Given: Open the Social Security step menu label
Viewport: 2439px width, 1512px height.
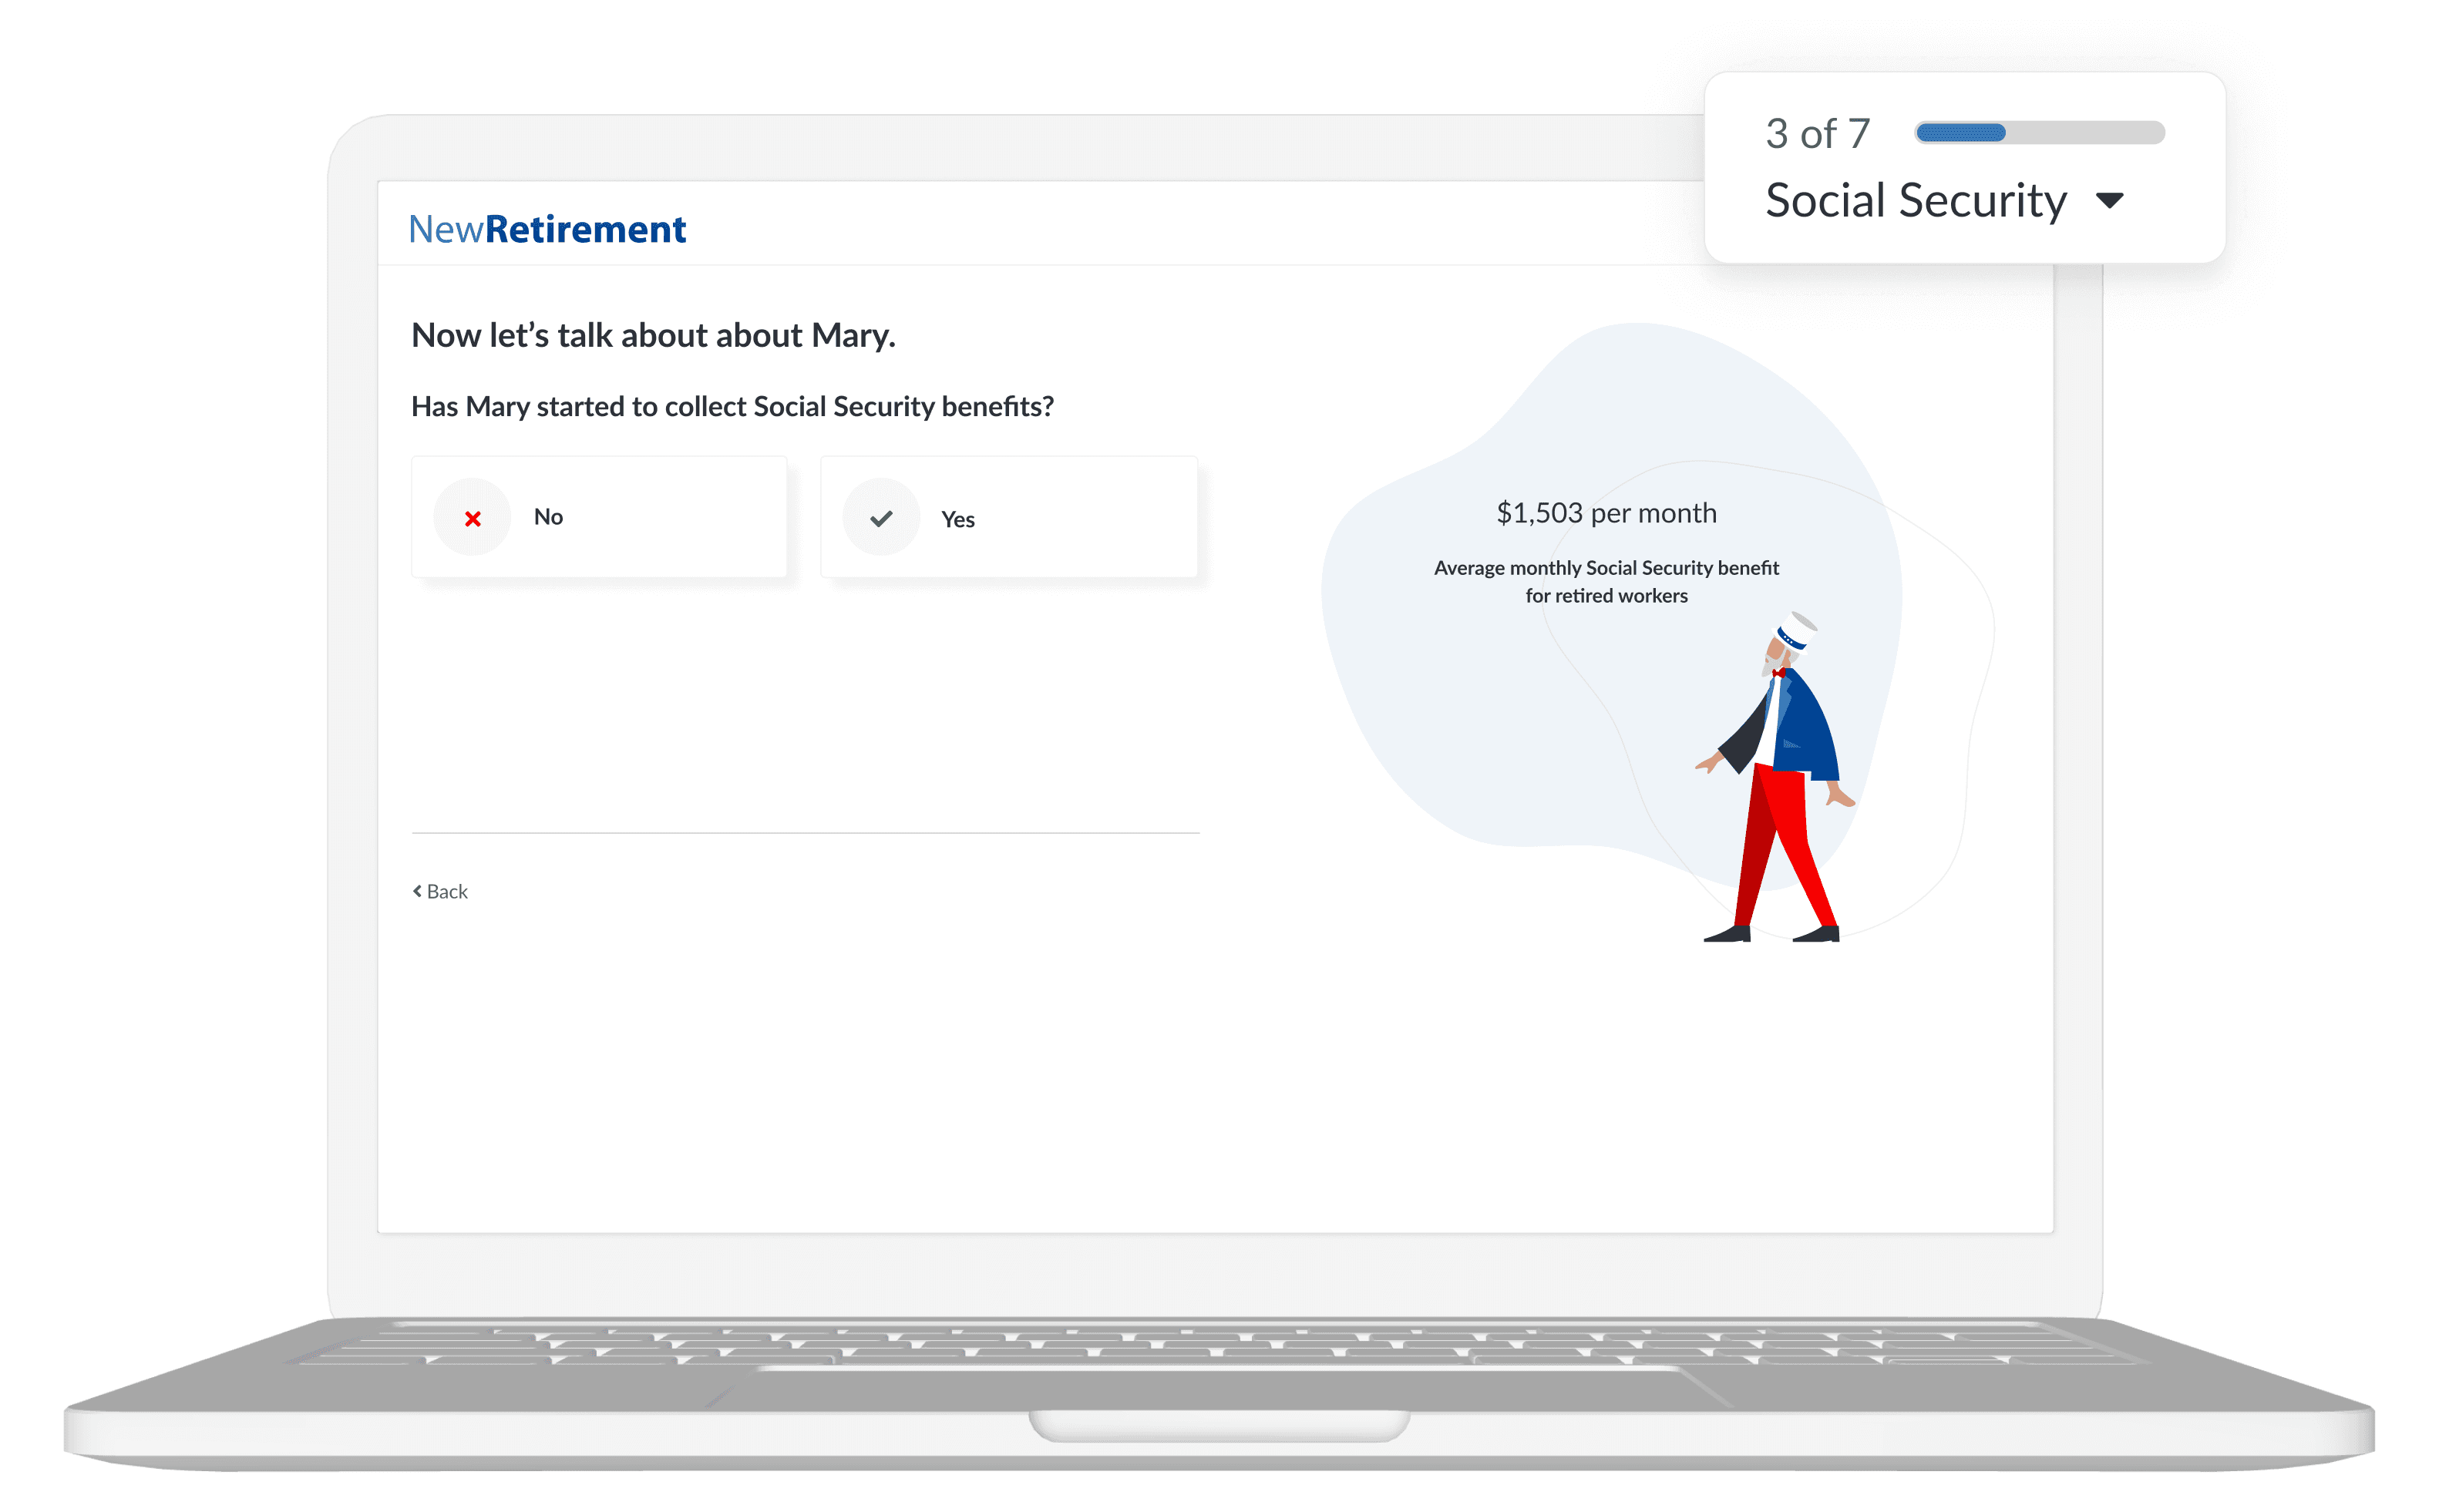Looking at the screenshot, I should (1915, 201).
